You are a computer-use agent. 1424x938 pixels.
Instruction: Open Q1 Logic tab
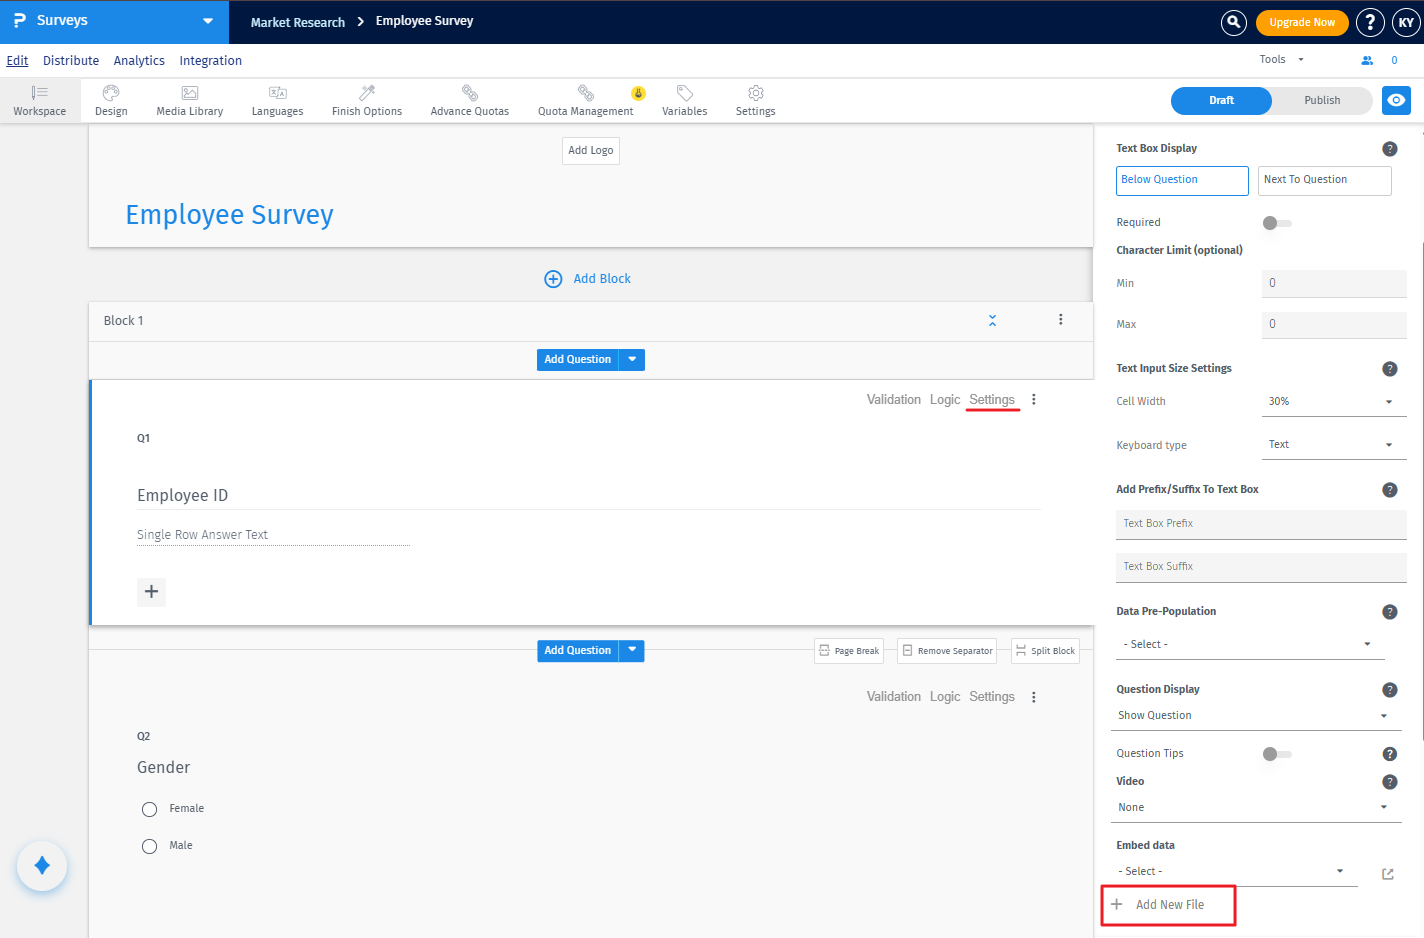(x=944, y=399)
